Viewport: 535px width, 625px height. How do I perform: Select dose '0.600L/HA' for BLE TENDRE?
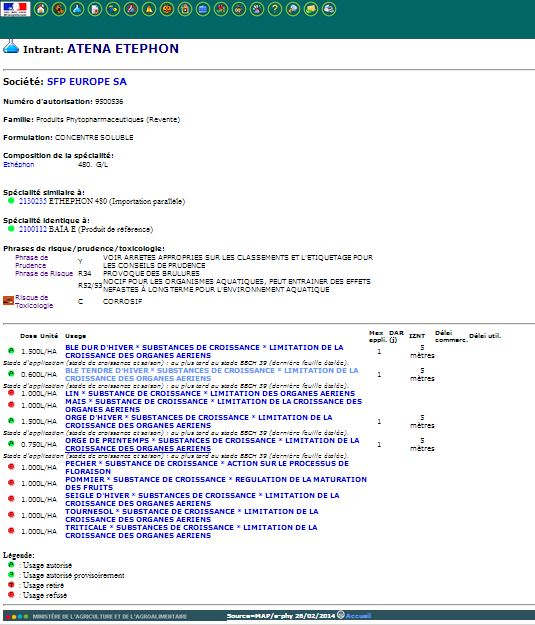pyautogui.click(x=39, y=374)
